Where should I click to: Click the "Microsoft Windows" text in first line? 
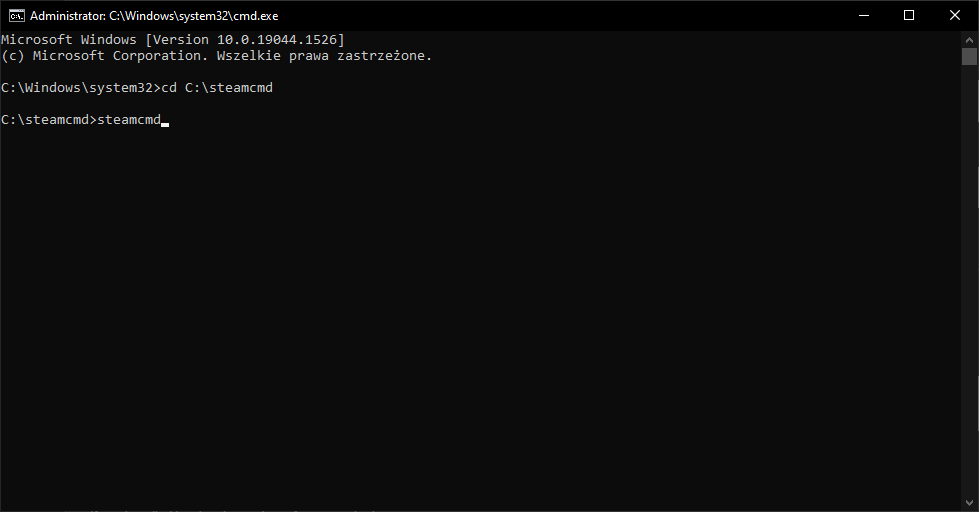(x=68, y=39)
